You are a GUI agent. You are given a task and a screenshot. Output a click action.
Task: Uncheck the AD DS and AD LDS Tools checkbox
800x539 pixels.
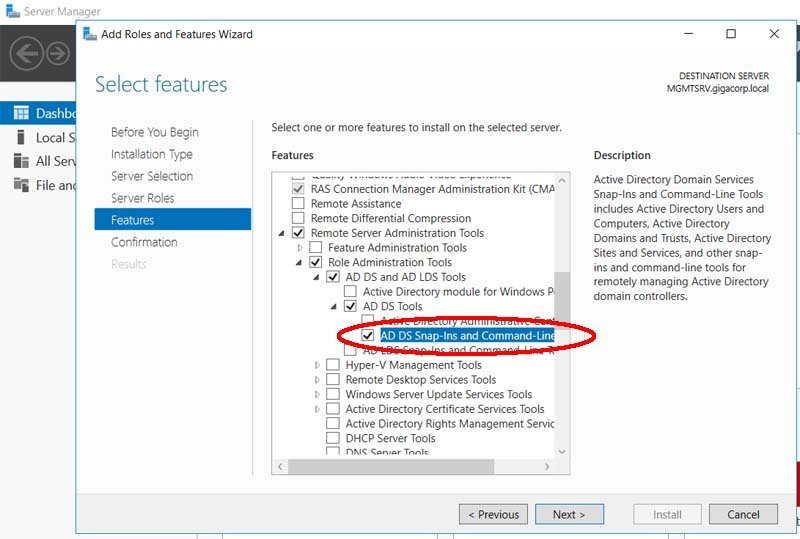[x=333, y=277]
